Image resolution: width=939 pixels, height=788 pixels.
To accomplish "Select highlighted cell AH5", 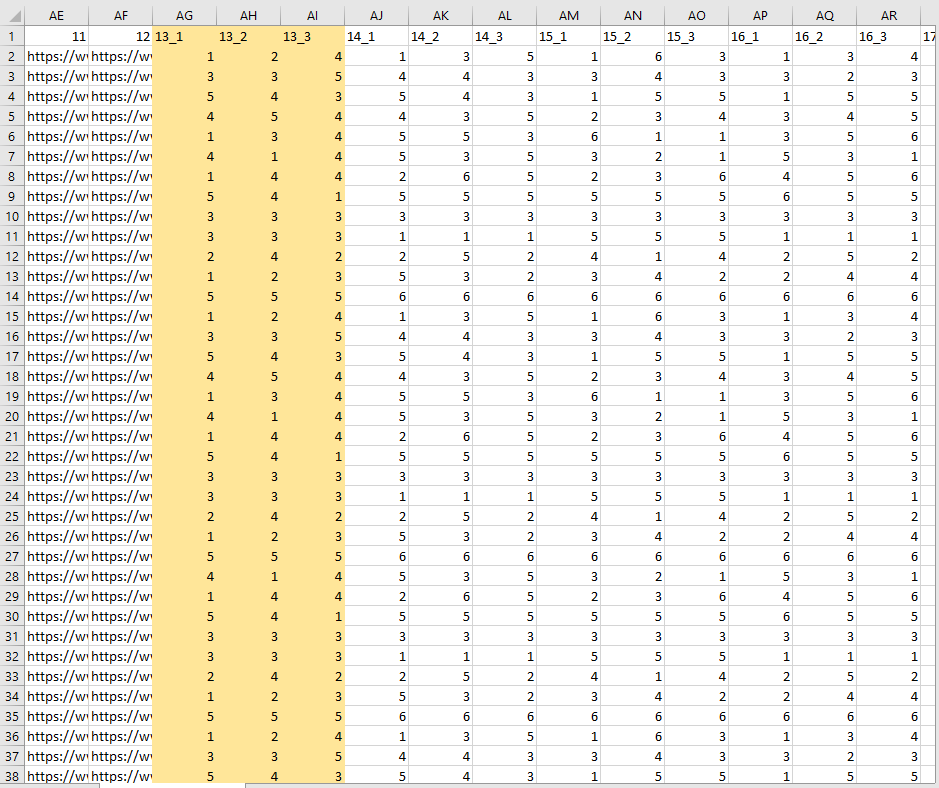I will (x=248, y=117).
